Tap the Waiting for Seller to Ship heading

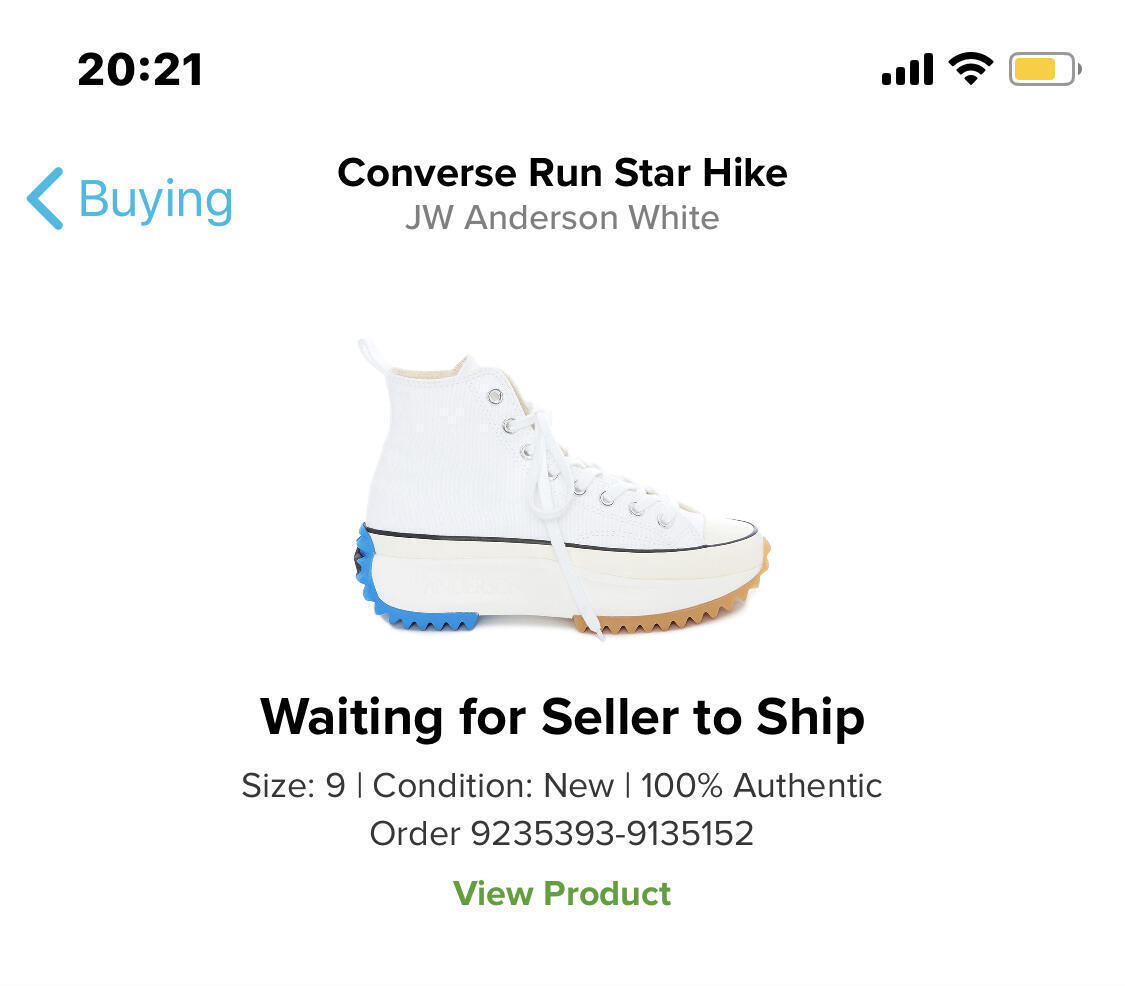point(562,717)
